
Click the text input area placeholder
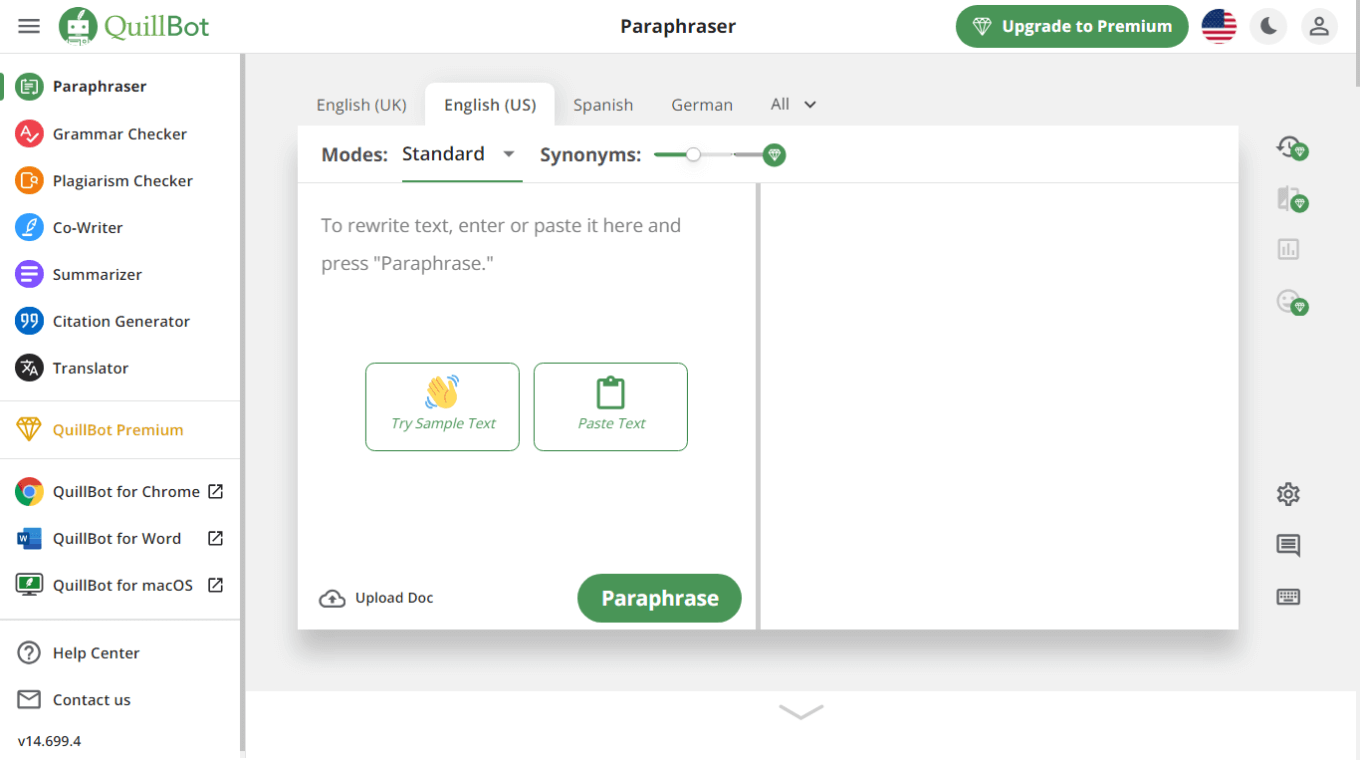pos(501,245)
